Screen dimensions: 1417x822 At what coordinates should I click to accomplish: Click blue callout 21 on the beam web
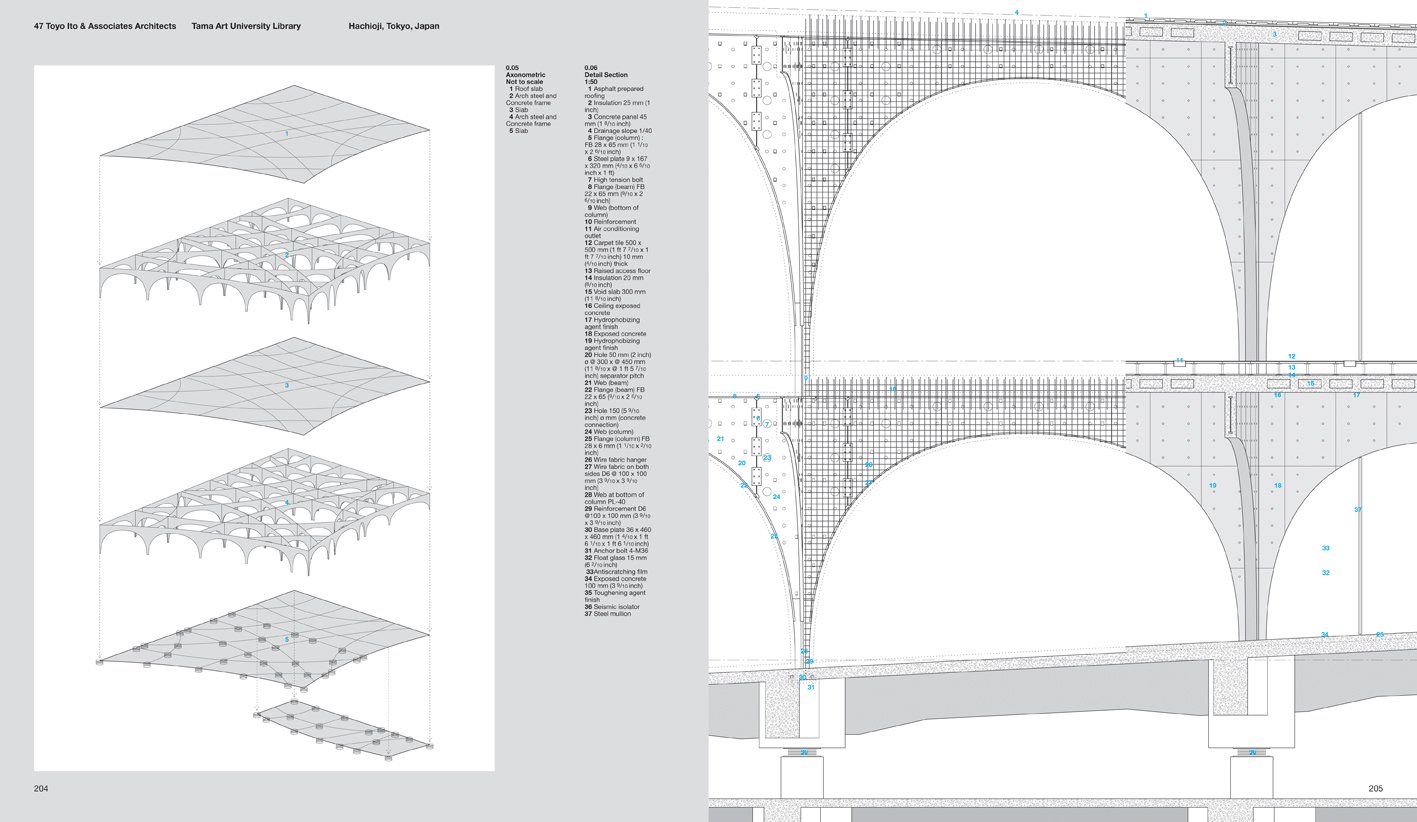pos(720,439)
